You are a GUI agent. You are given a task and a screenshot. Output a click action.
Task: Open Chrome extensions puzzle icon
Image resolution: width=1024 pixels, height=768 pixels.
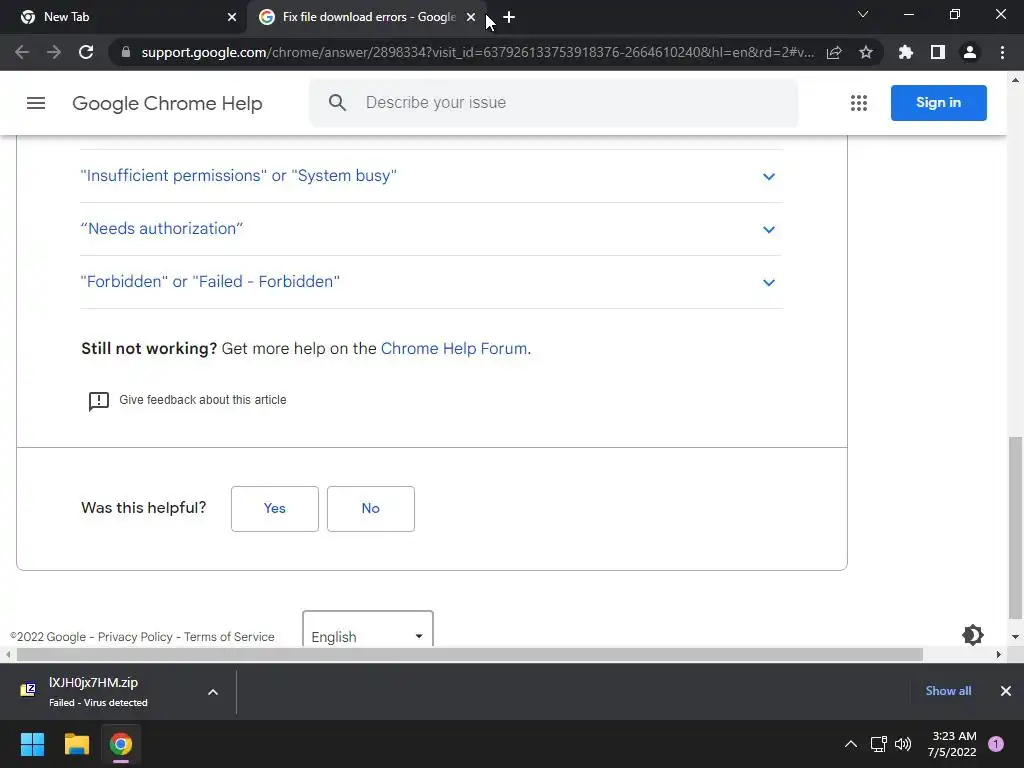point(906,52)
